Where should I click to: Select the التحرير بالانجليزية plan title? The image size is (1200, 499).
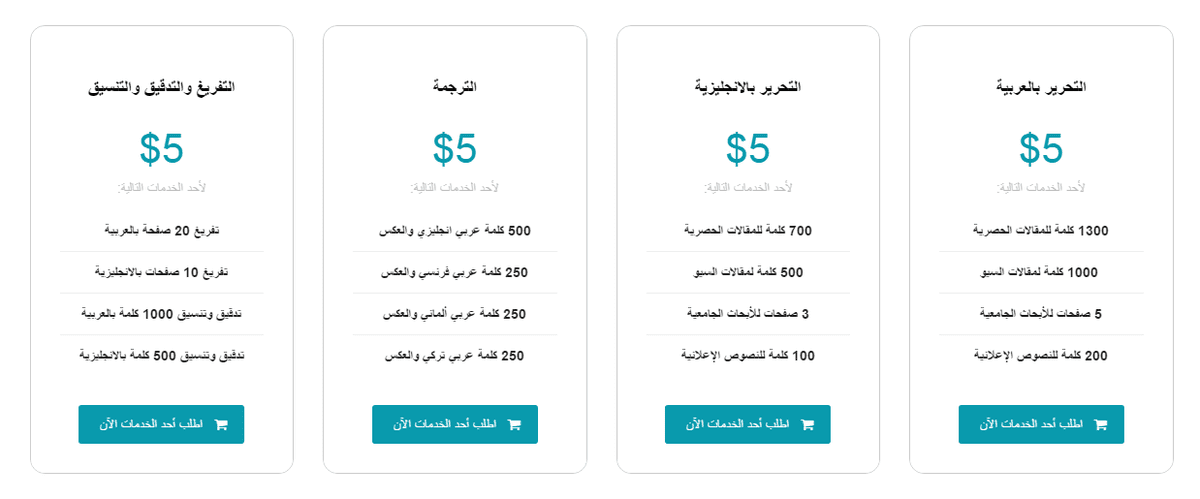click(x=748, y=88)
